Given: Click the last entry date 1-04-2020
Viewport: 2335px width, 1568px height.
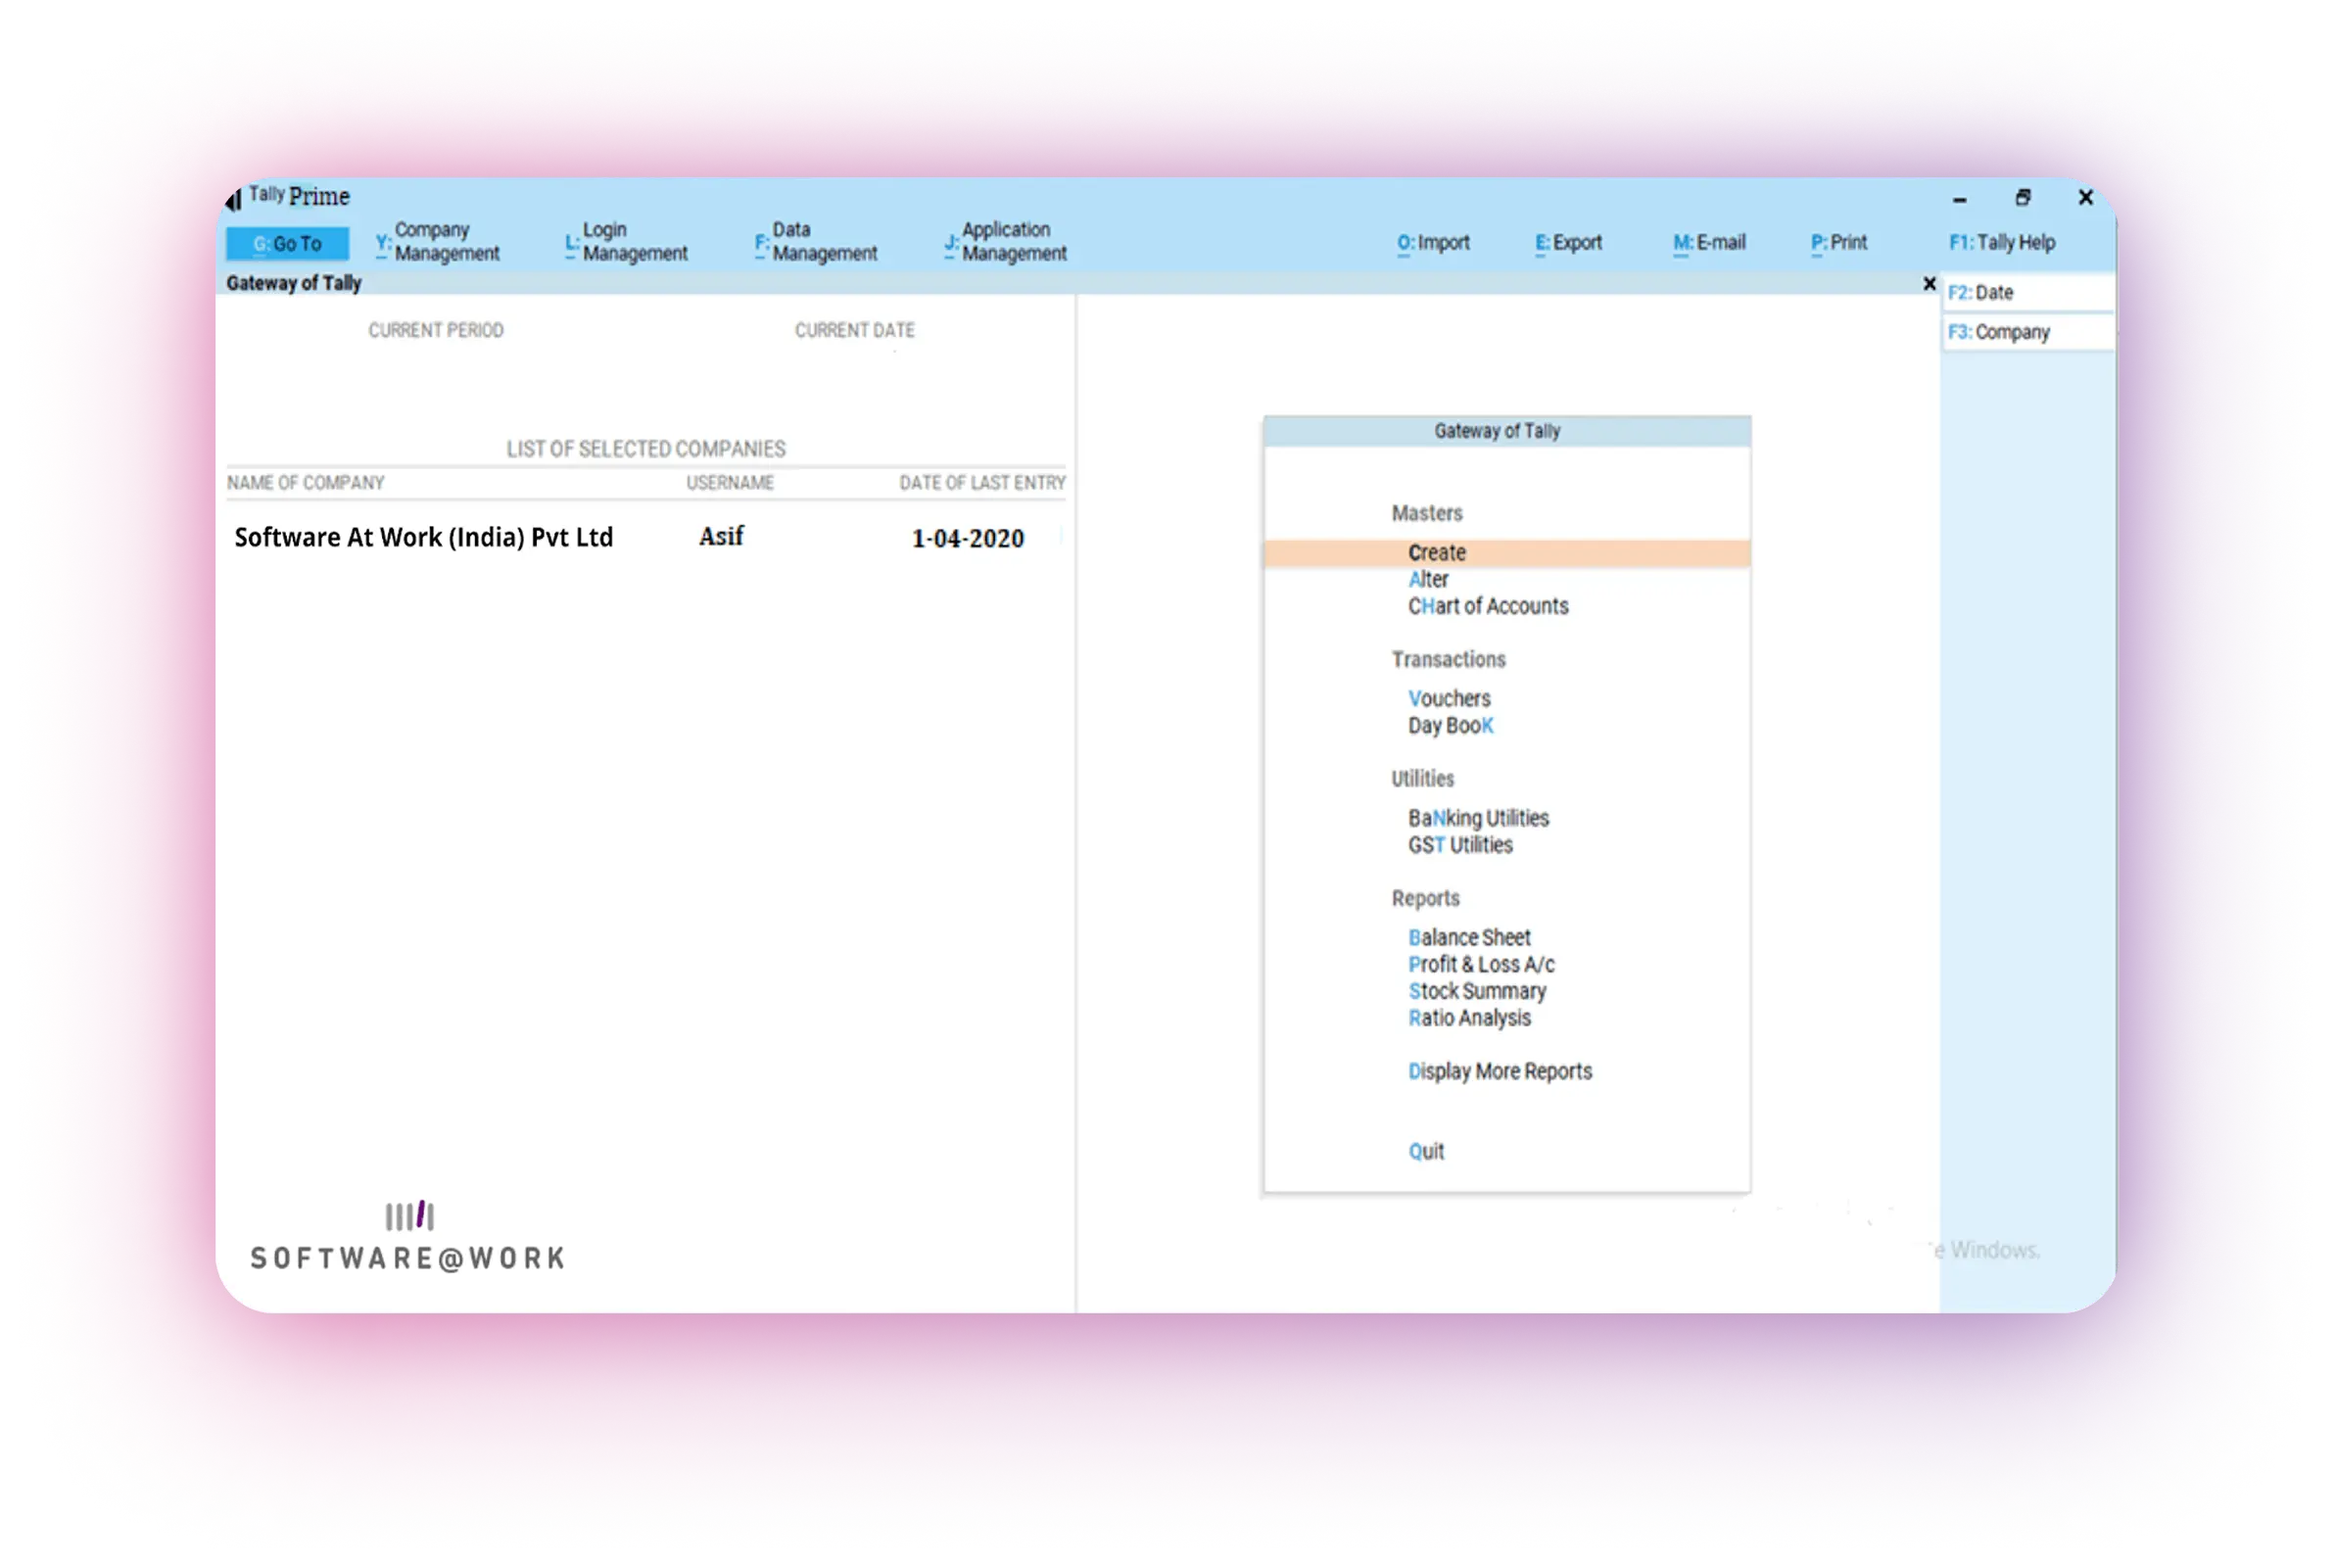Looking at the screenshot, I should (967, 539).
